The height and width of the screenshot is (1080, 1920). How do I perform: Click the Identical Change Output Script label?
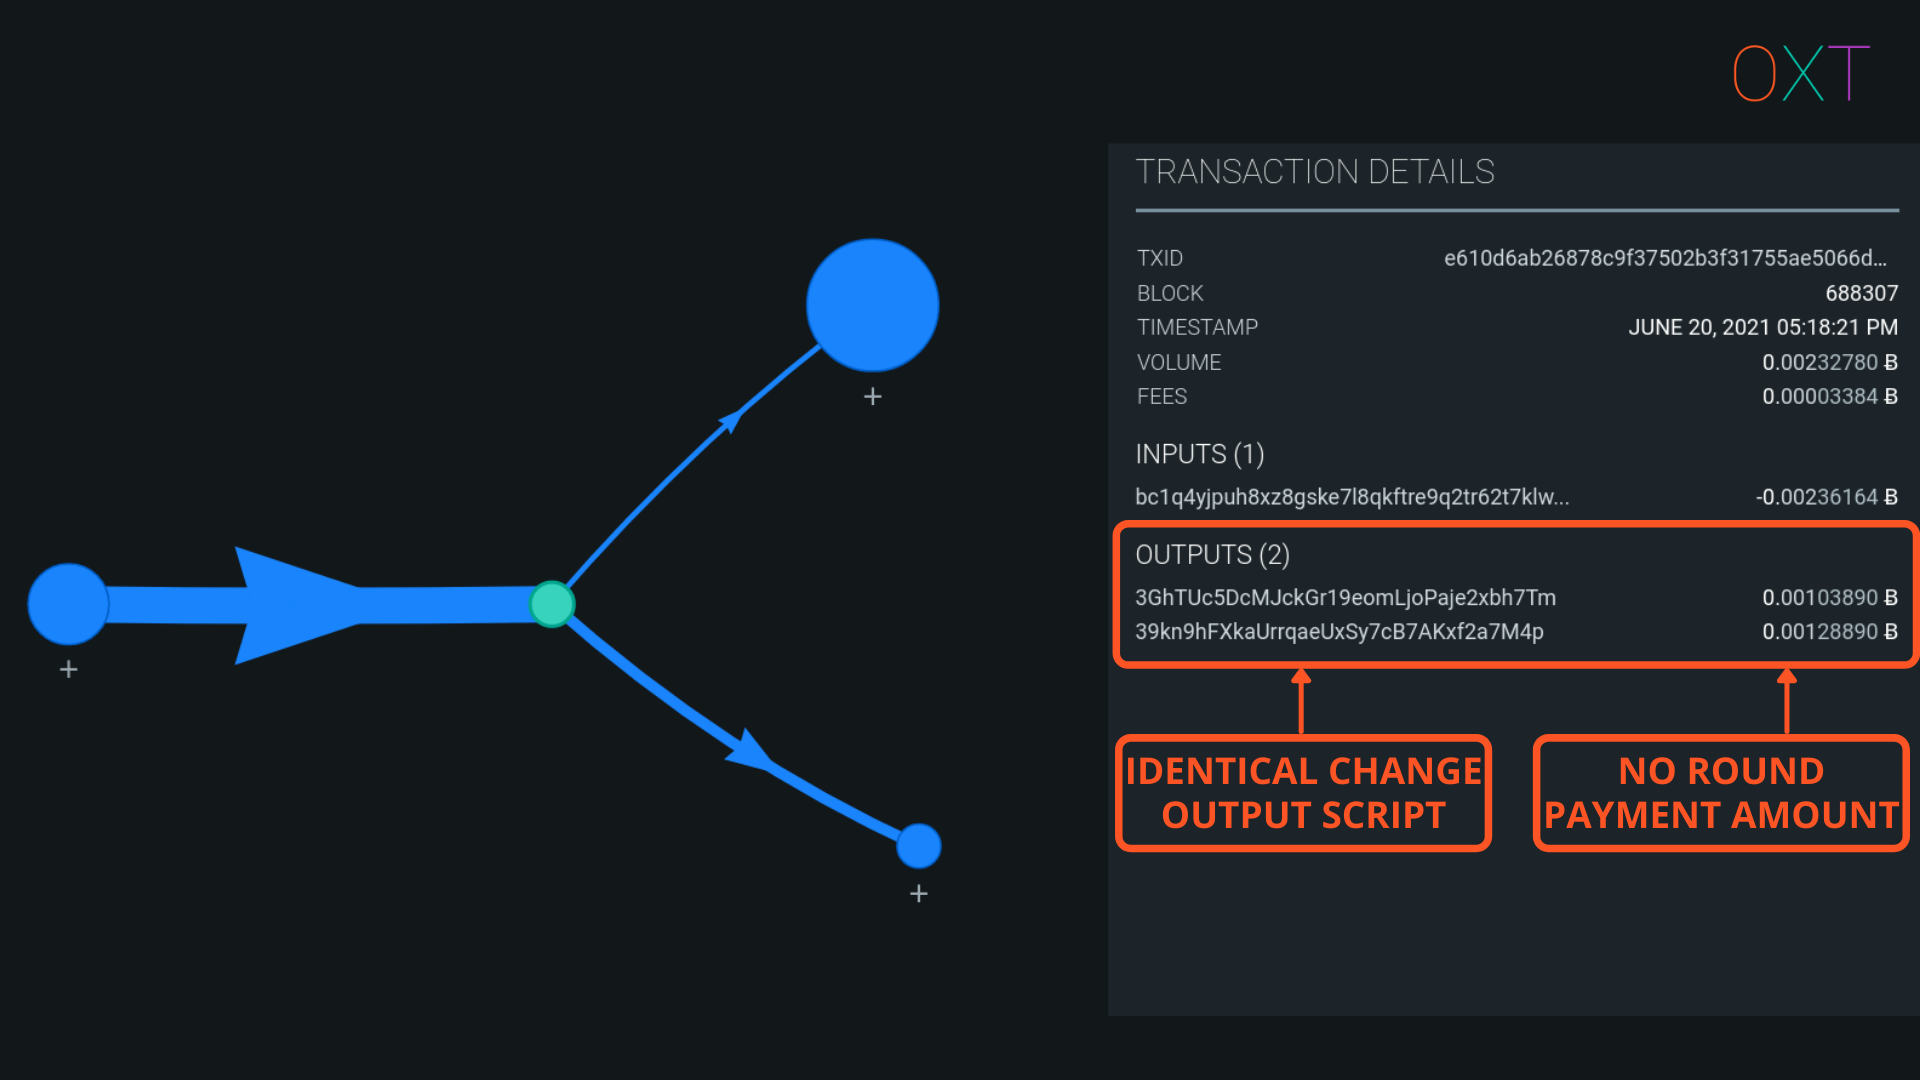[1303, 793]
